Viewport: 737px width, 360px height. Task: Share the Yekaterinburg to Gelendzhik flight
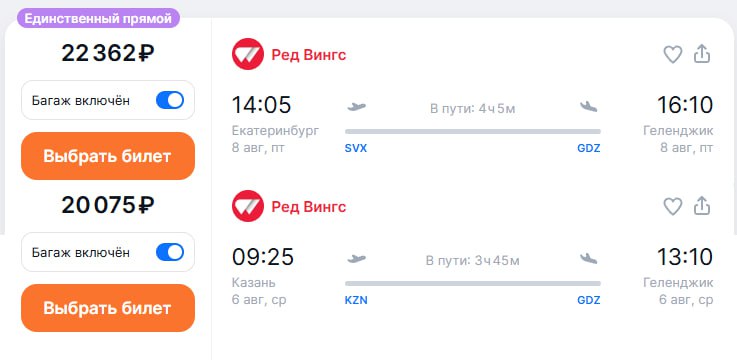pos(702,54)
